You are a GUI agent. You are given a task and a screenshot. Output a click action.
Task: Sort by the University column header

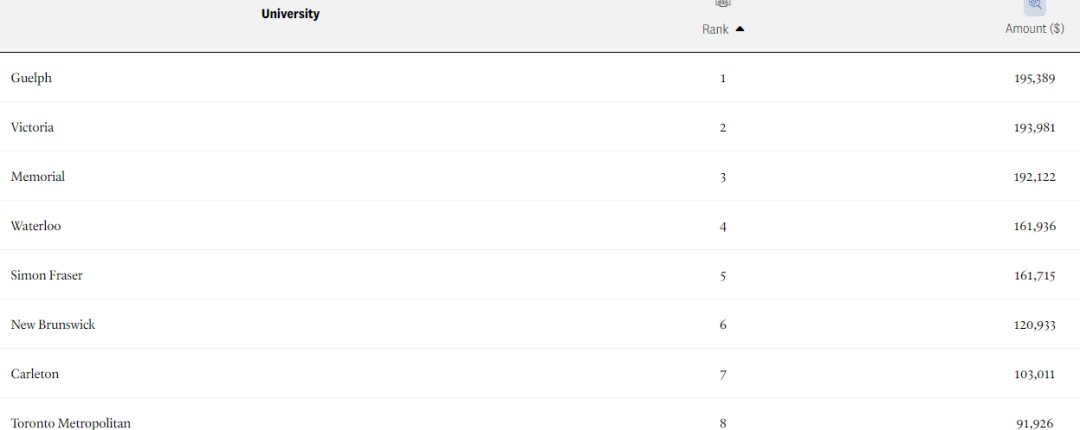(290, 14)
